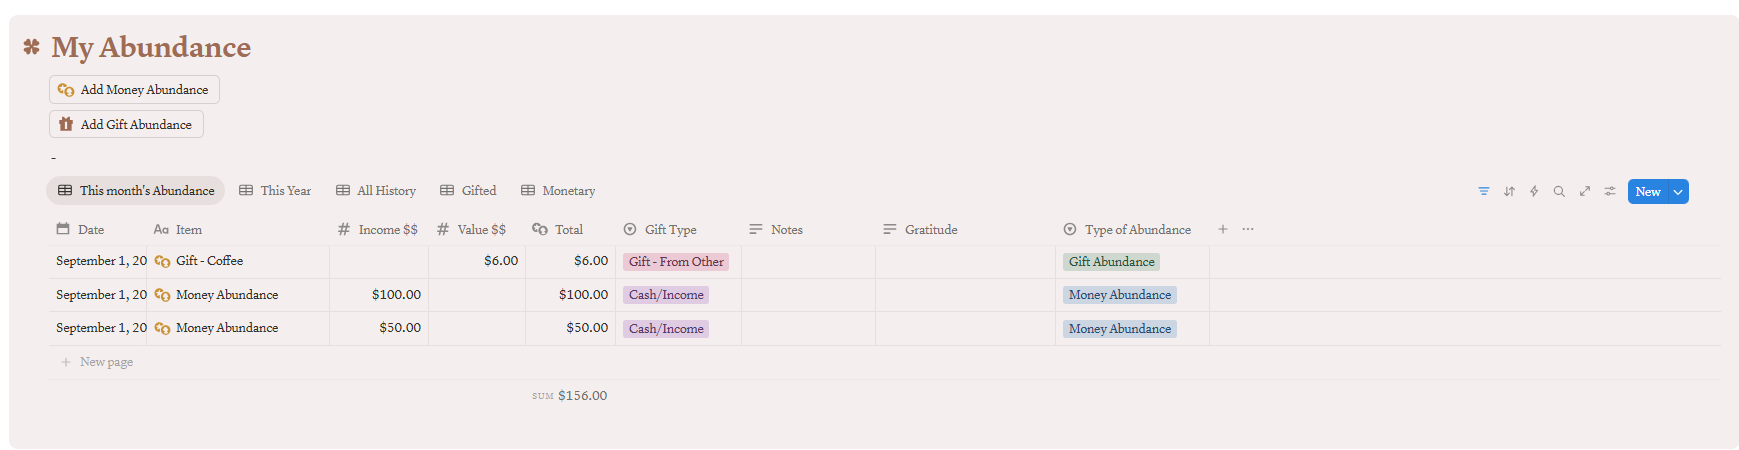Open automations lightning bolt icon
Image resolution: width=1739 pixels, height=450 pixels.
pos(1534,191)
